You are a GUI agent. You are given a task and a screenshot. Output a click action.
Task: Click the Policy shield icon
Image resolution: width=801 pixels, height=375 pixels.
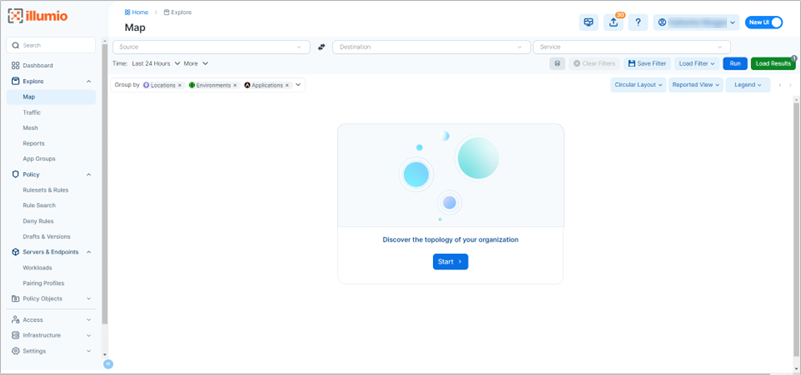pos(15,174)
